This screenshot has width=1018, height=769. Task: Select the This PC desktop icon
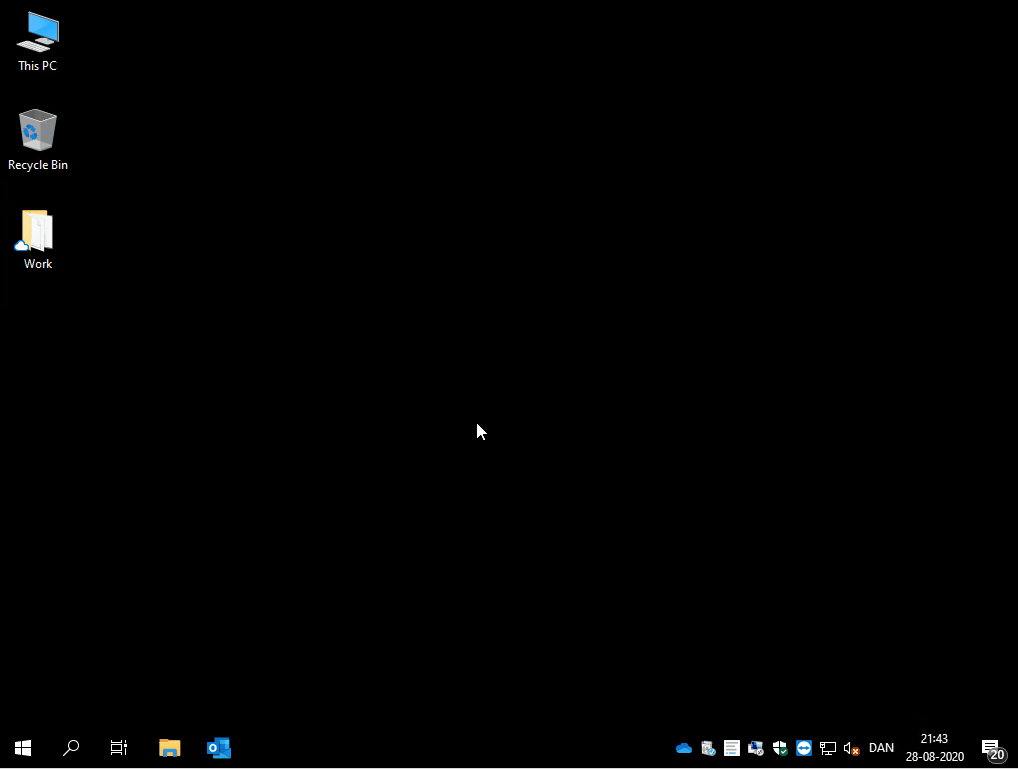tap(38, 42)
